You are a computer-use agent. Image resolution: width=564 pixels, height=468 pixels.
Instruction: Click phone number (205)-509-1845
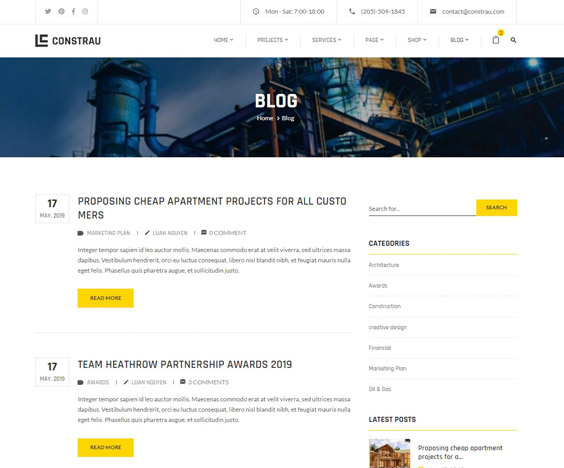(x=383, y=12)
